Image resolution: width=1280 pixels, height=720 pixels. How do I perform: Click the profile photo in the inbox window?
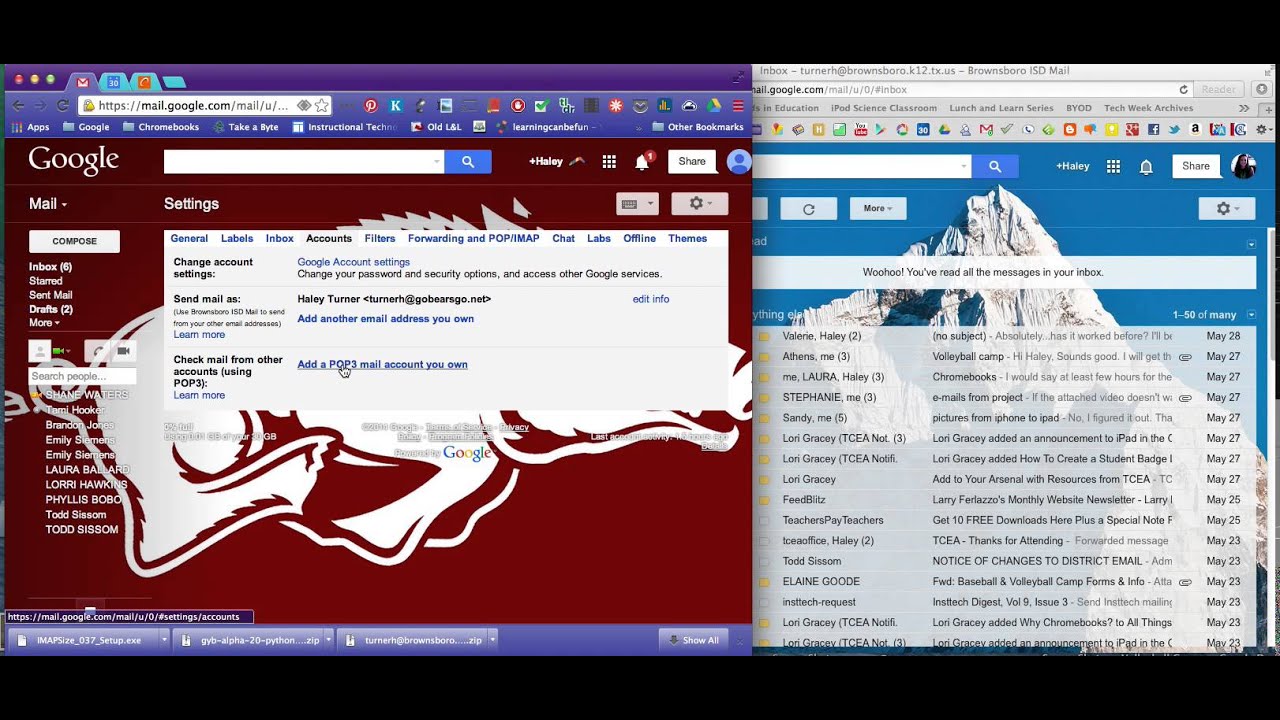click(x=1244, y=166)
